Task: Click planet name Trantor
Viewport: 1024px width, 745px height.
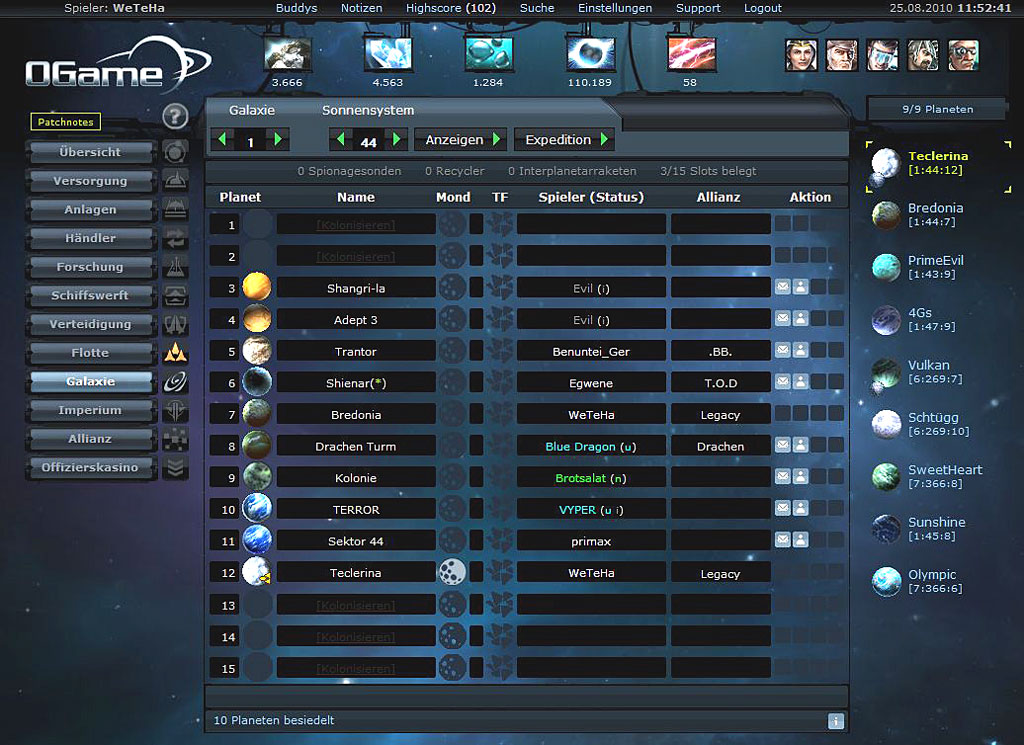Action: 356,352
